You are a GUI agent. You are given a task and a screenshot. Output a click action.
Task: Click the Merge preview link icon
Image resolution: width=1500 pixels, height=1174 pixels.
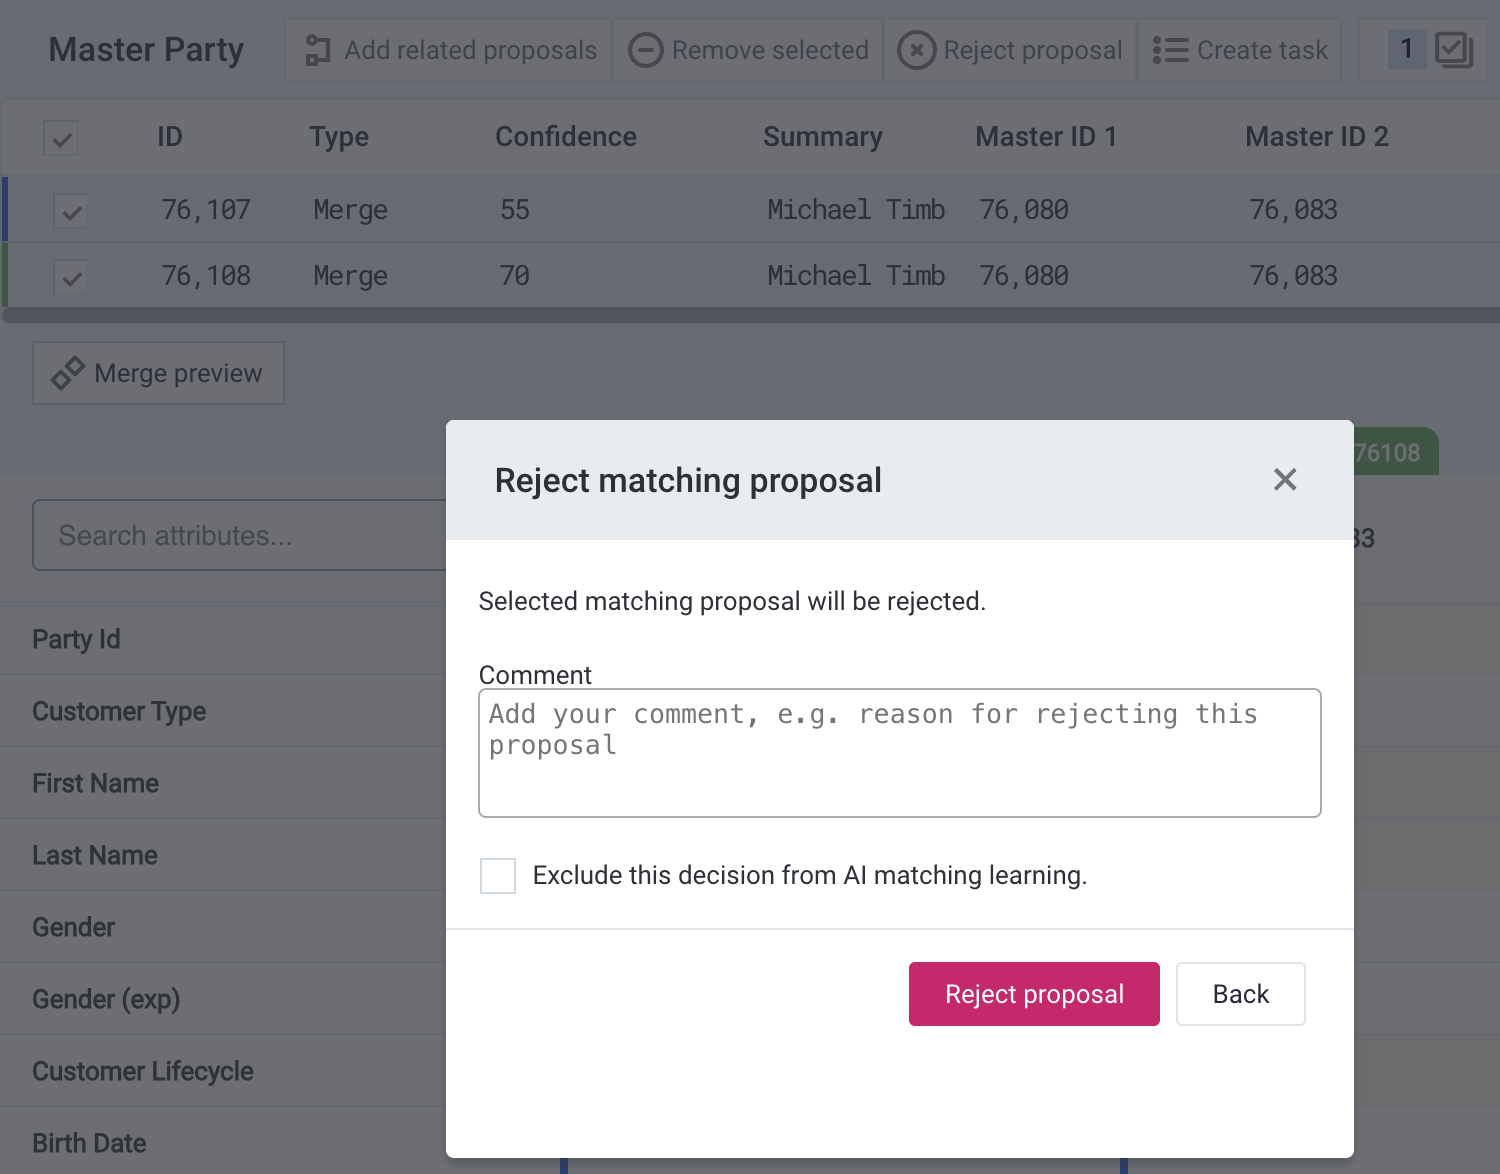[x=66, y=372]
